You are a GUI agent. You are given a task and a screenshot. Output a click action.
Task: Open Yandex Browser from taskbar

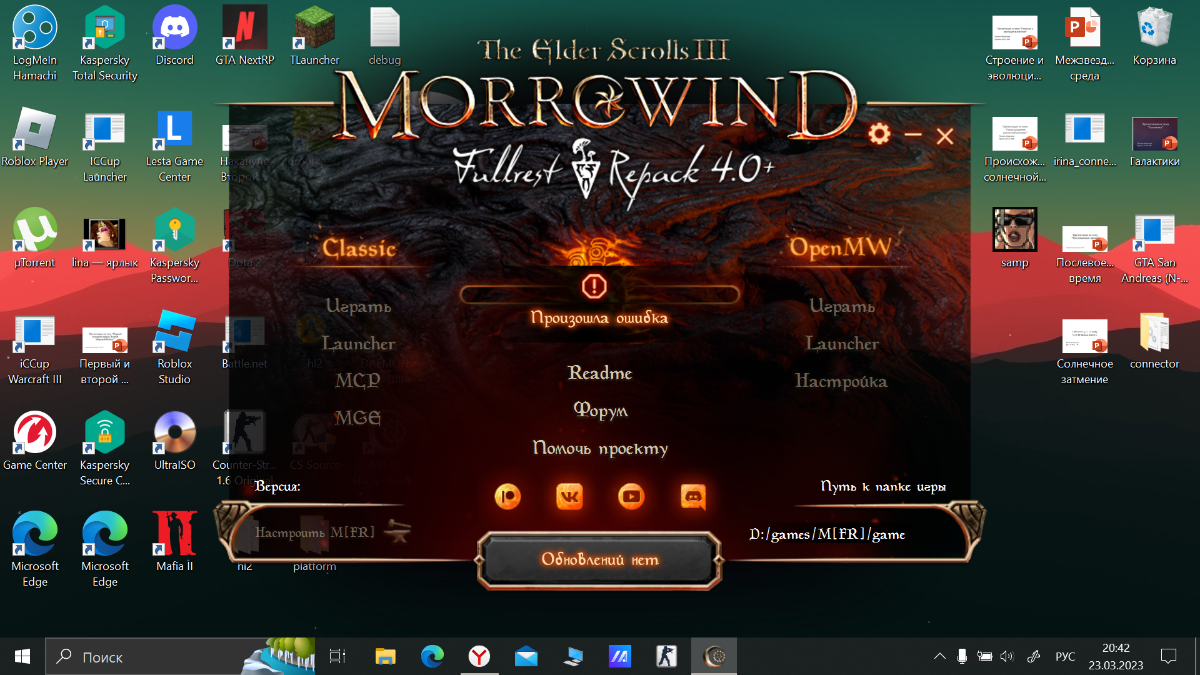[x=480, y=656]
